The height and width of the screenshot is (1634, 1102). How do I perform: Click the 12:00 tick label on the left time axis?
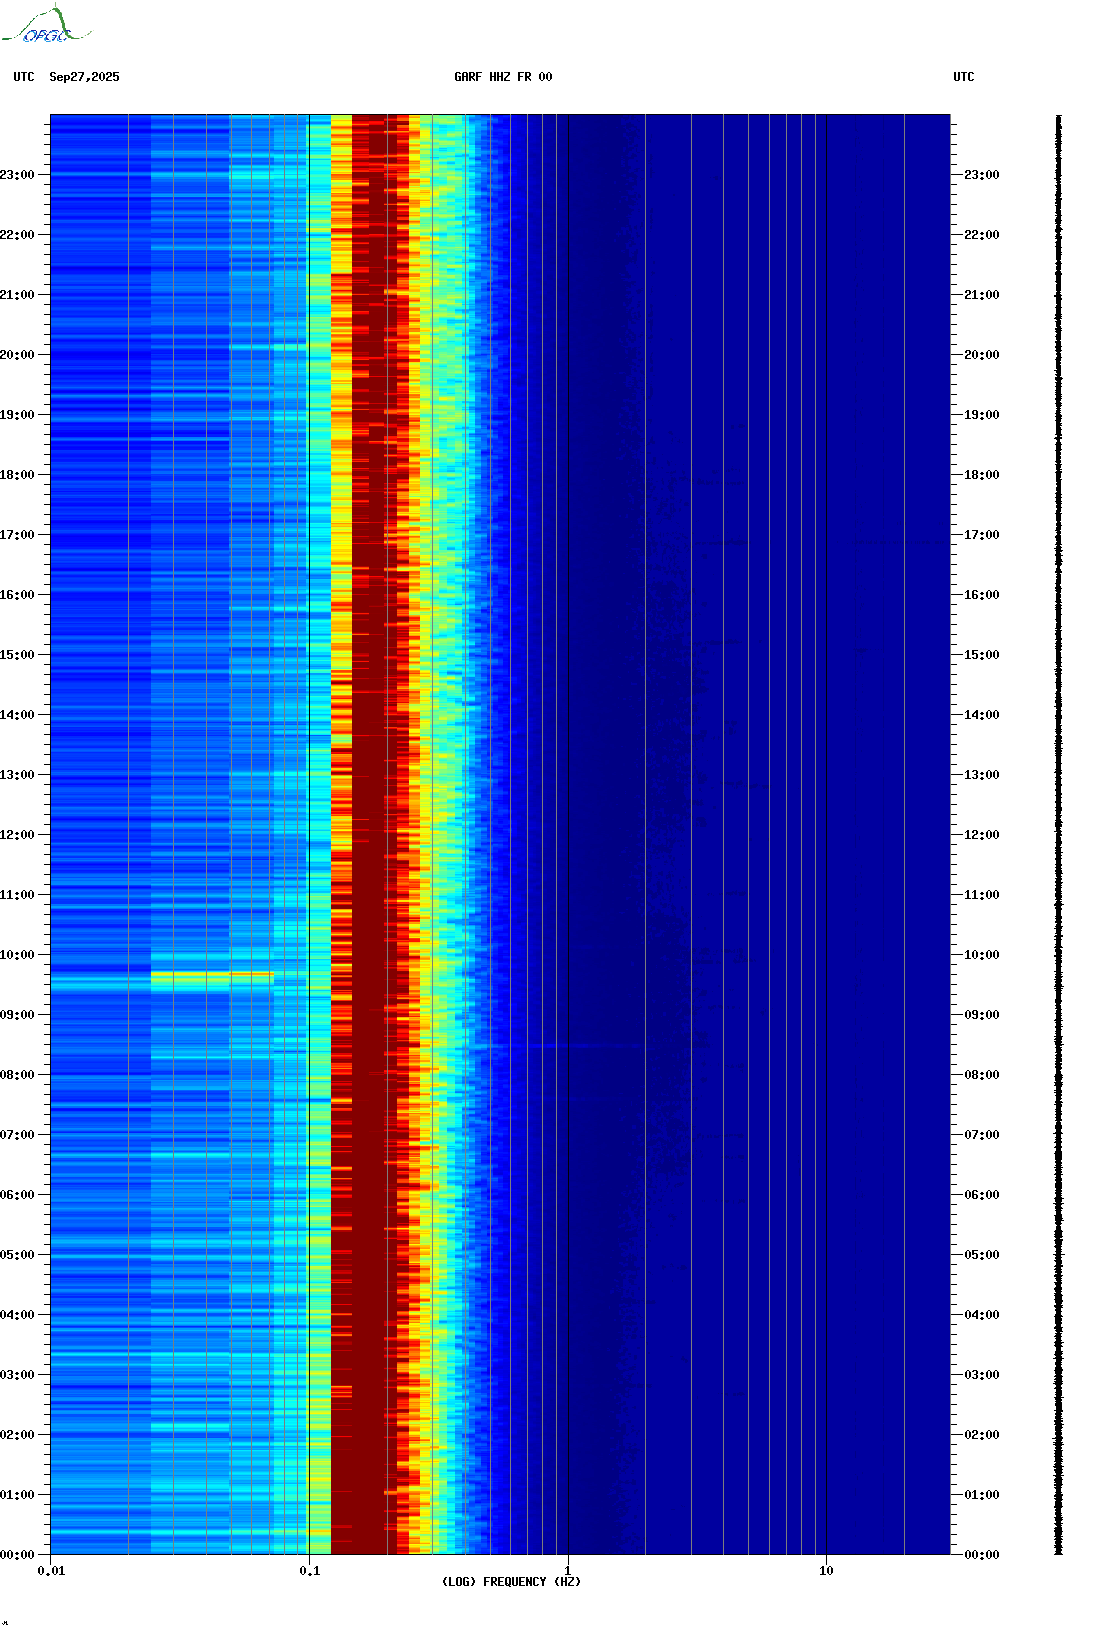(x=17, y=835)
